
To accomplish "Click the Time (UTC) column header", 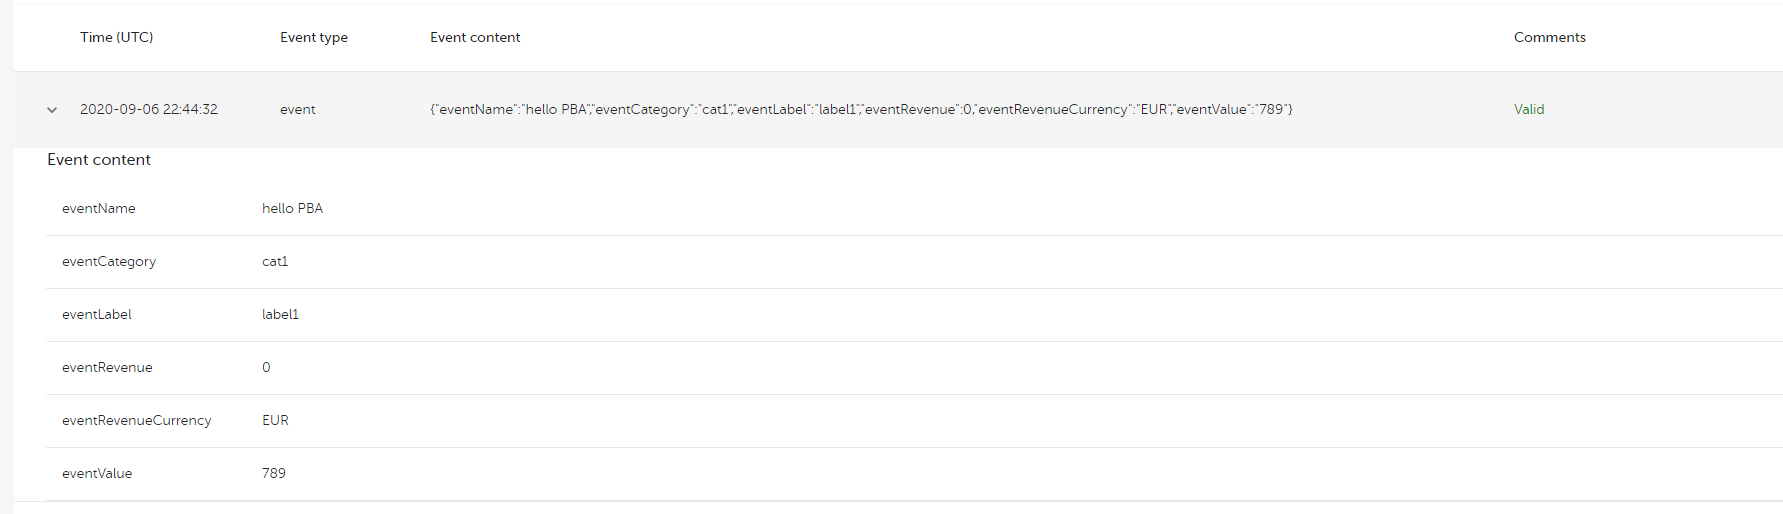I will pyautogui.click(x=116, y=37).
